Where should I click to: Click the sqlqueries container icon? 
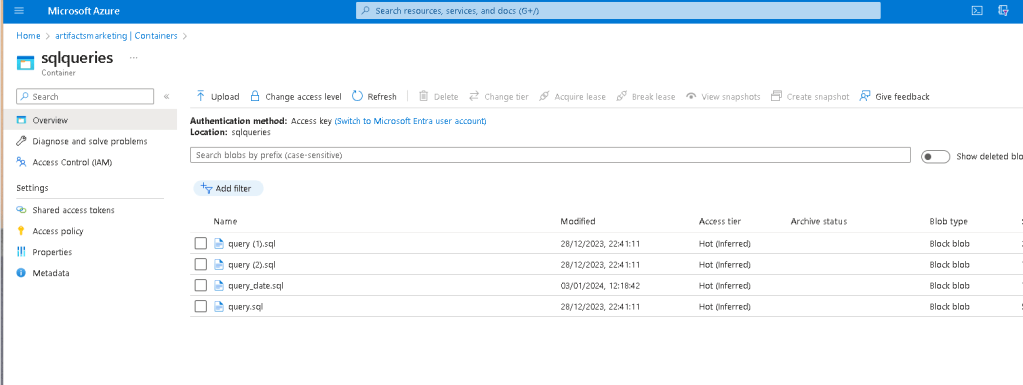[x=25, y=63]
